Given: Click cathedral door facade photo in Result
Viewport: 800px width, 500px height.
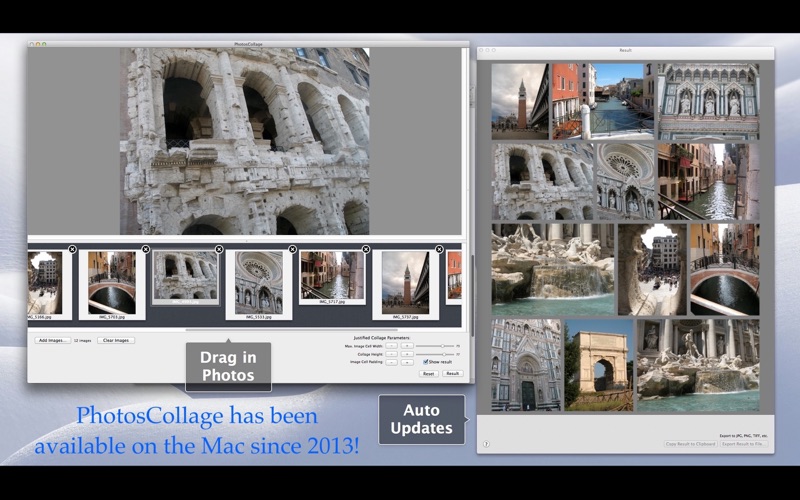Looking at the screenshot, I should pyautogui.click(x=526, y=365).
